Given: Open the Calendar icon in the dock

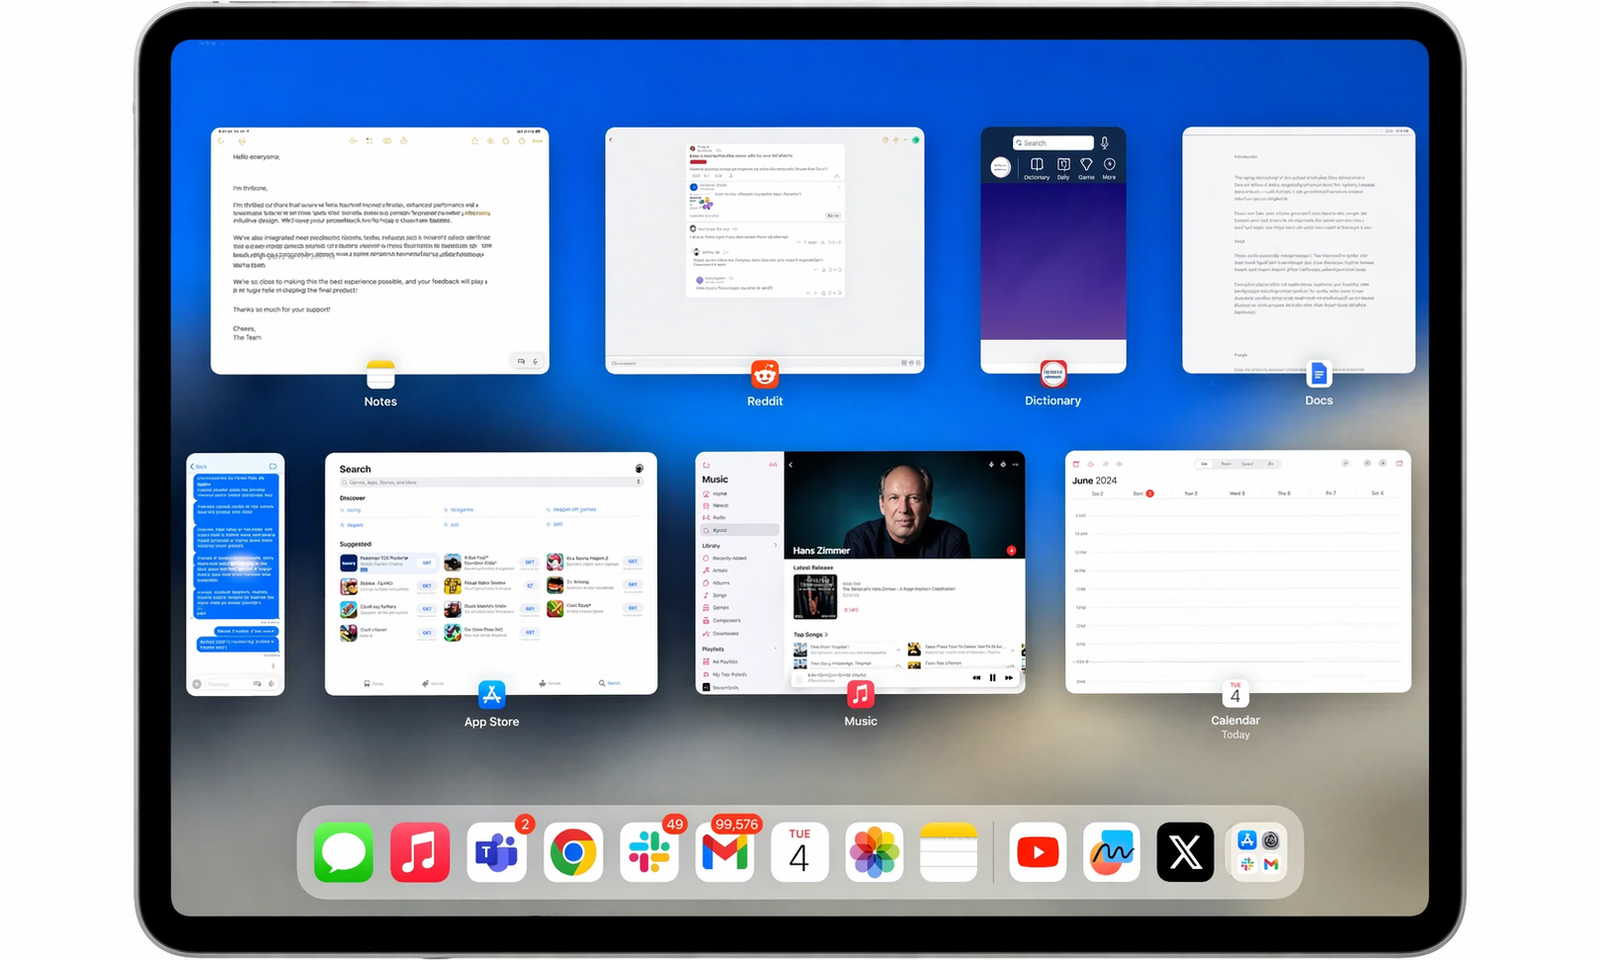Looking at the screenshot, I should pos(799,853).
